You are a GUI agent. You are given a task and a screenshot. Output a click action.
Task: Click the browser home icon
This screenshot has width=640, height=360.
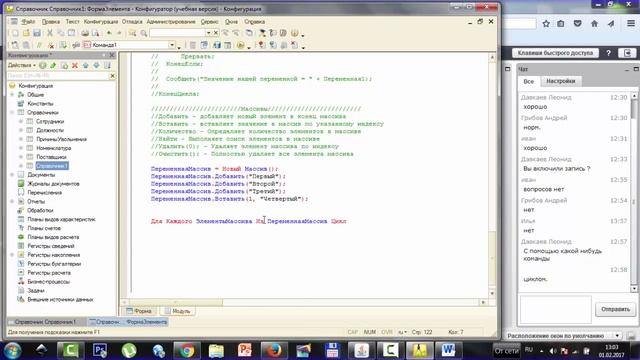point(594,24)
